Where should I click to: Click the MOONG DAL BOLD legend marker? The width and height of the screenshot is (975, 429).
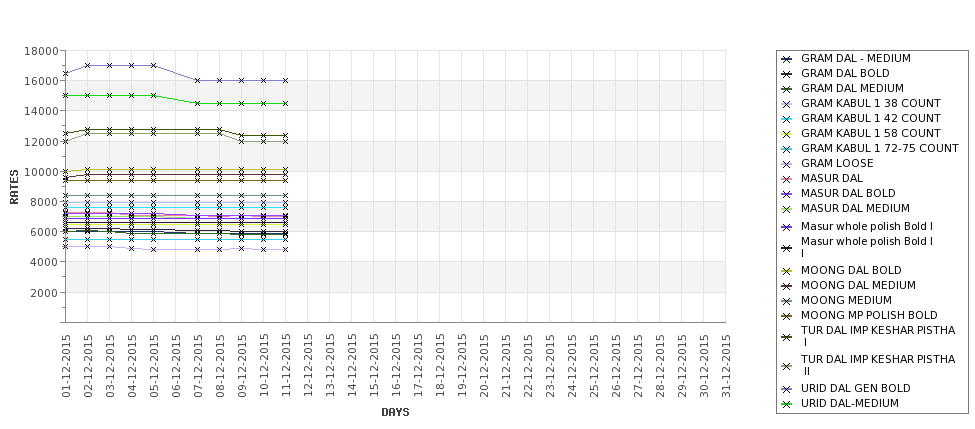coord(787,270)
